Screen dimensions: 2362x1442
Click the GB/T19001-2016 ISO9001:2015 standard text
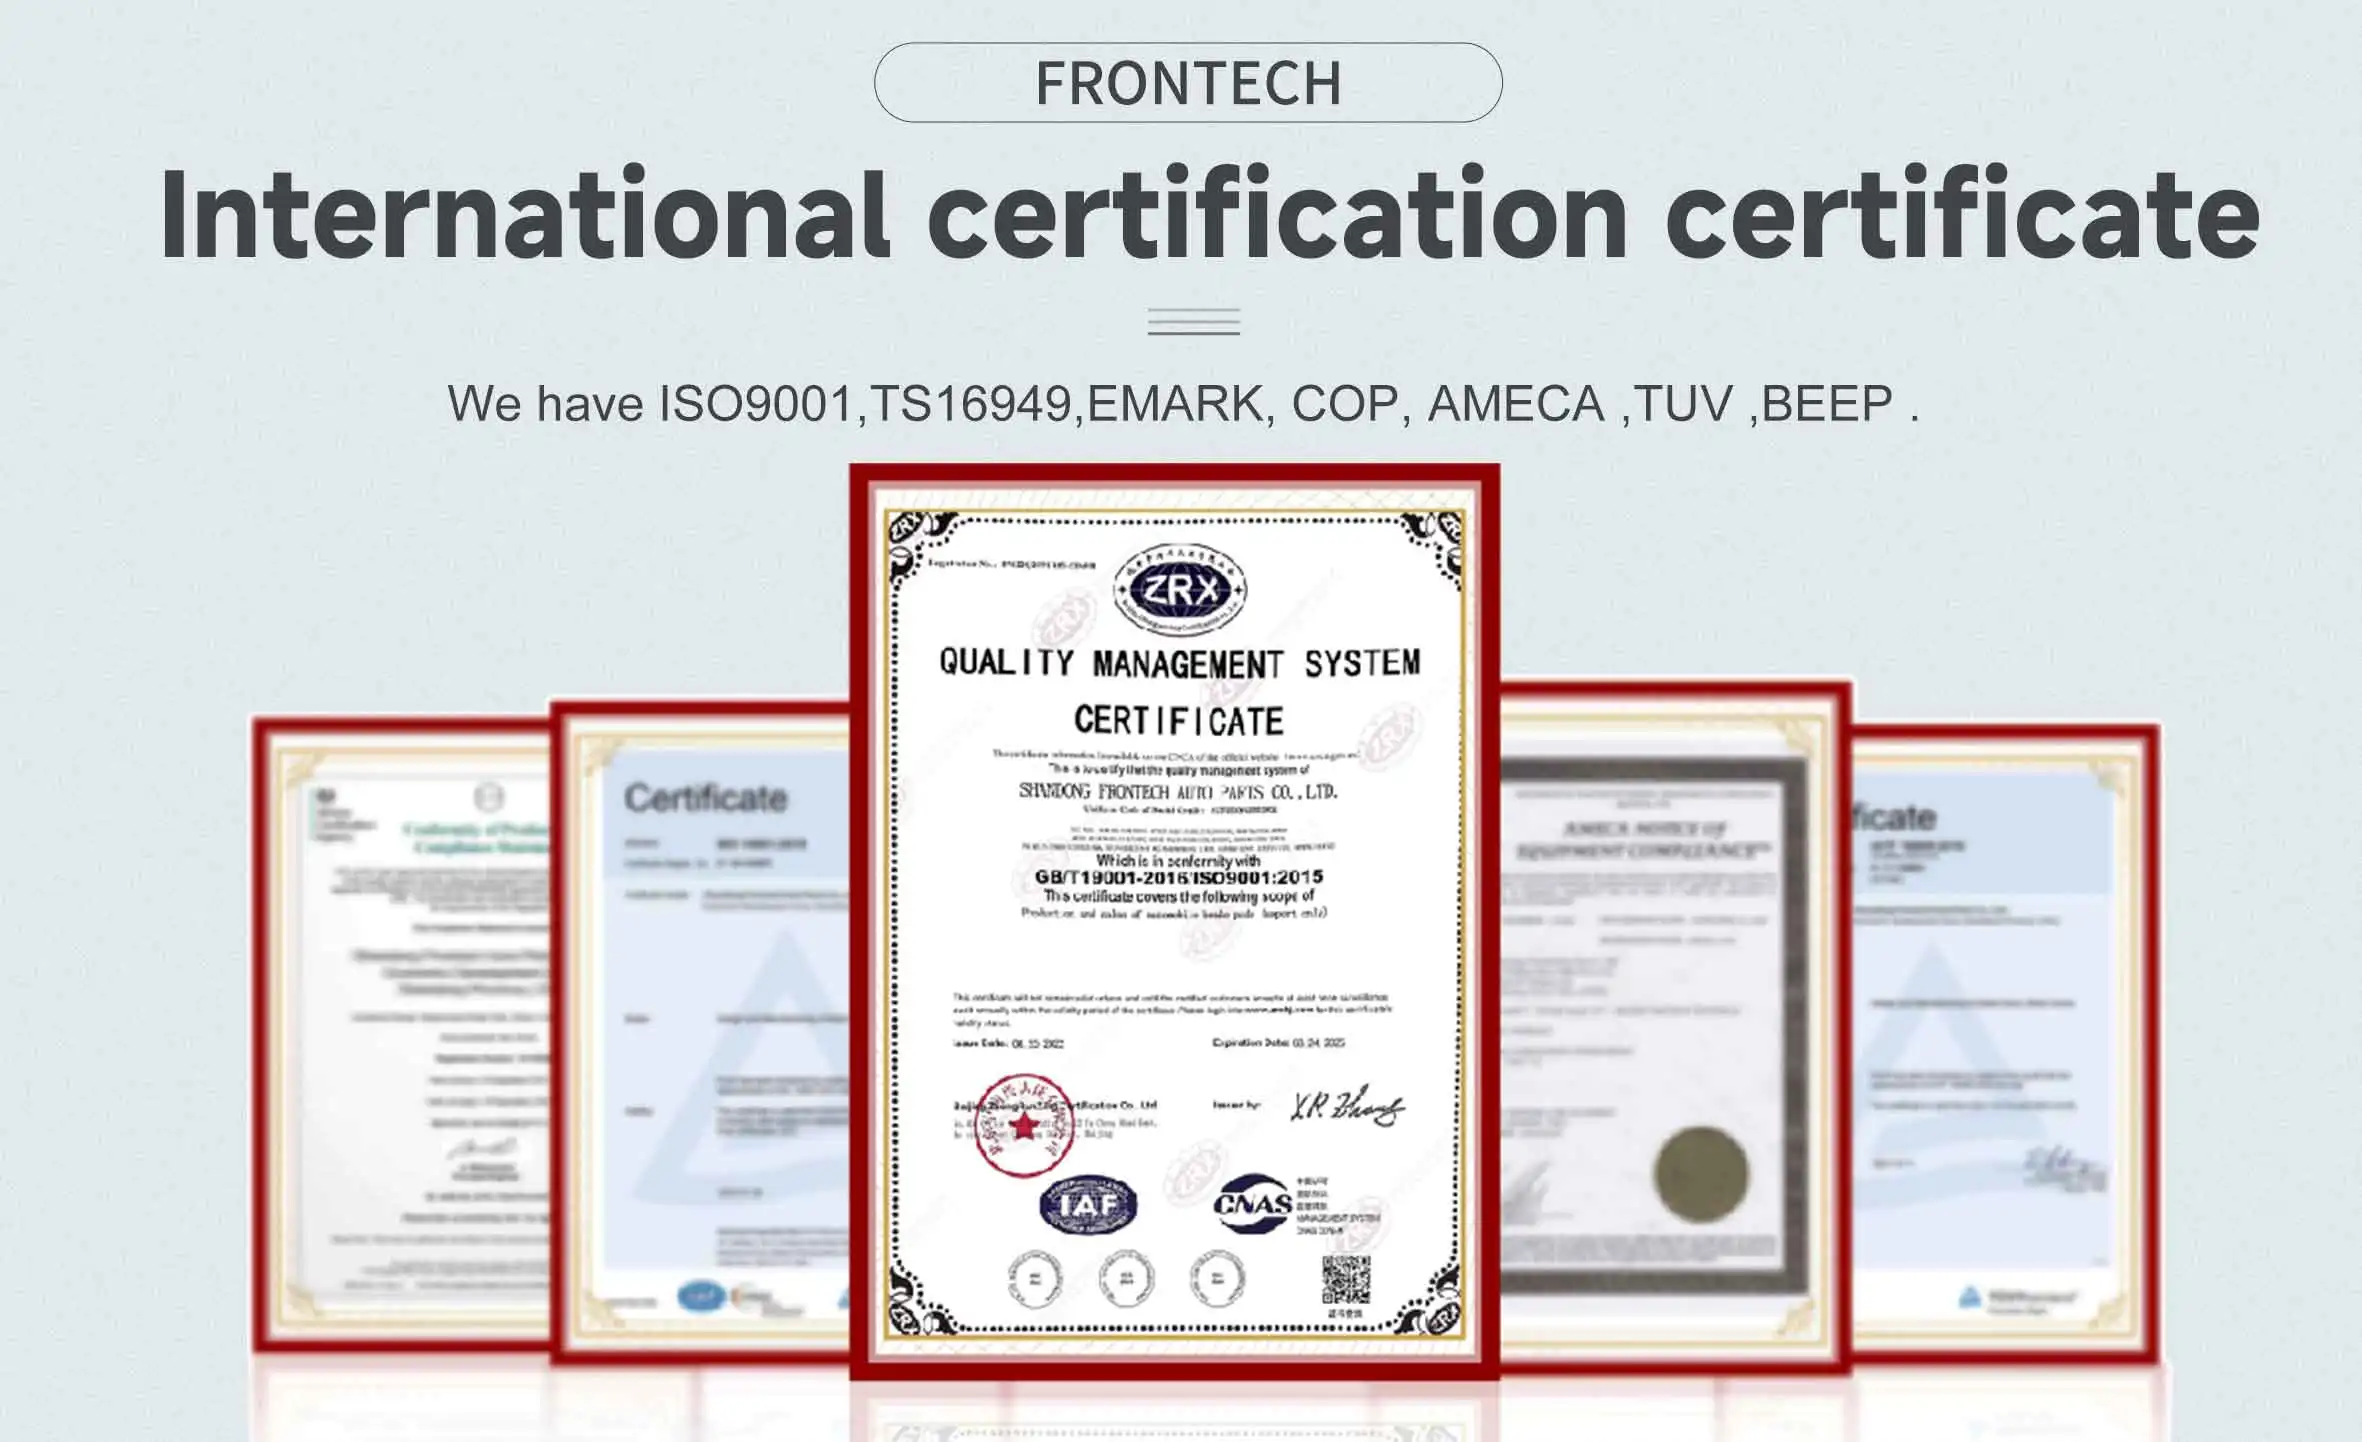click(x=1178, y=877)
